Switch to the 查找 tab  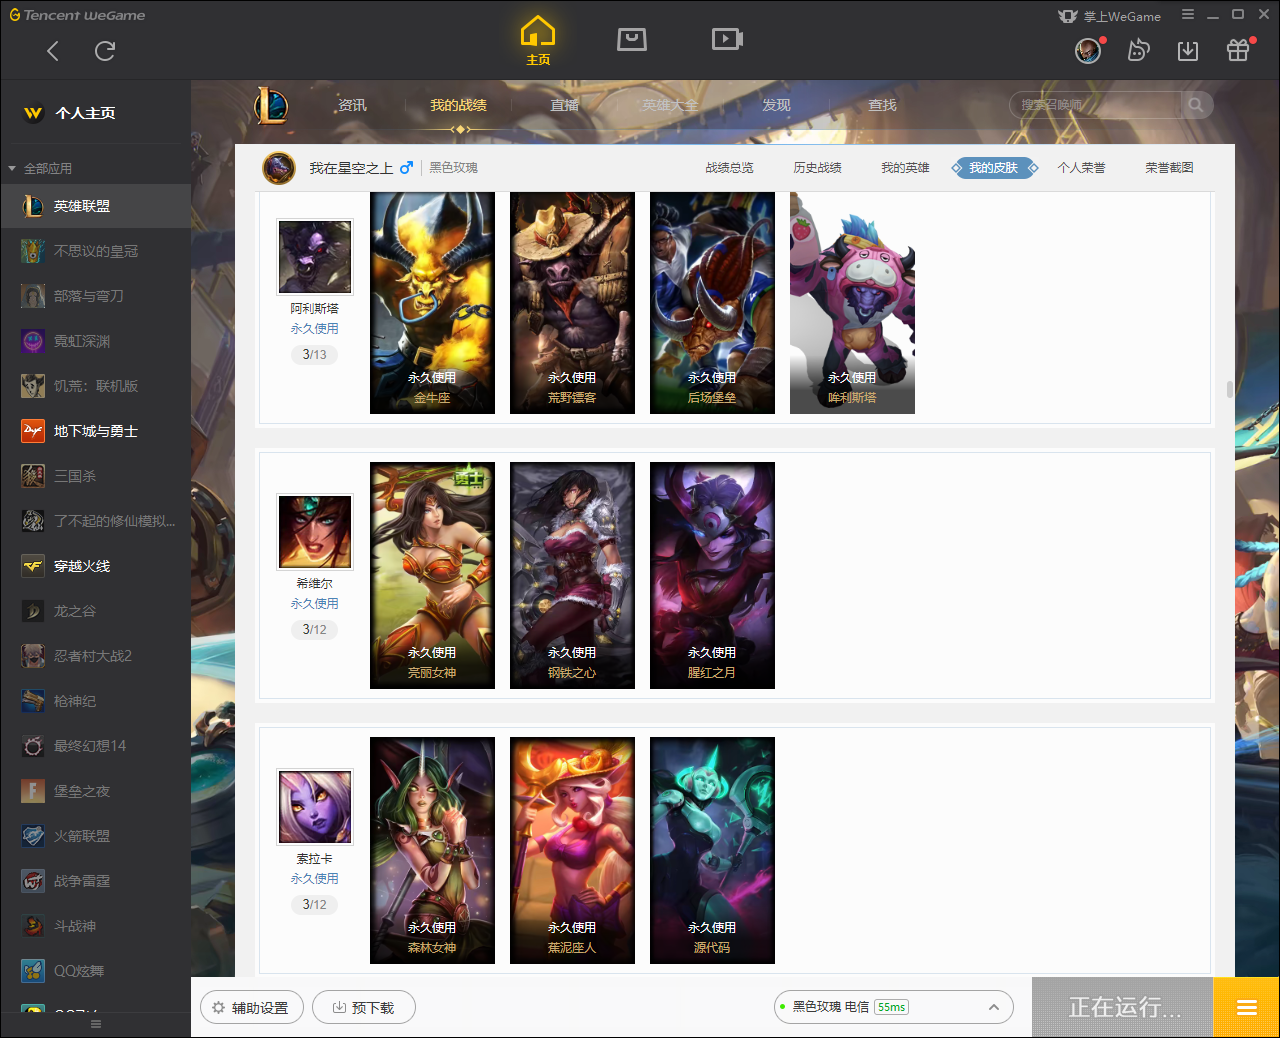pyautogui.click(x=882, y=105)
